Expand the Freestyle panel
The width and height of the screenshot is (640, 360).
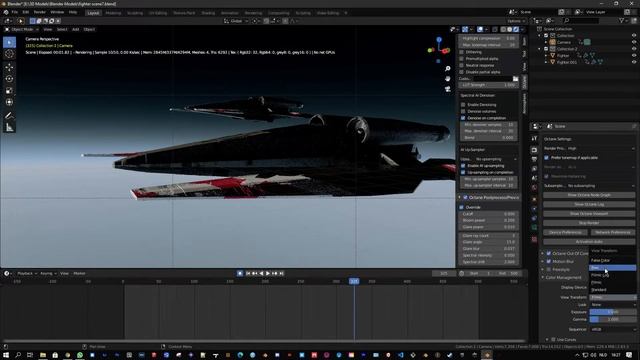543,269
